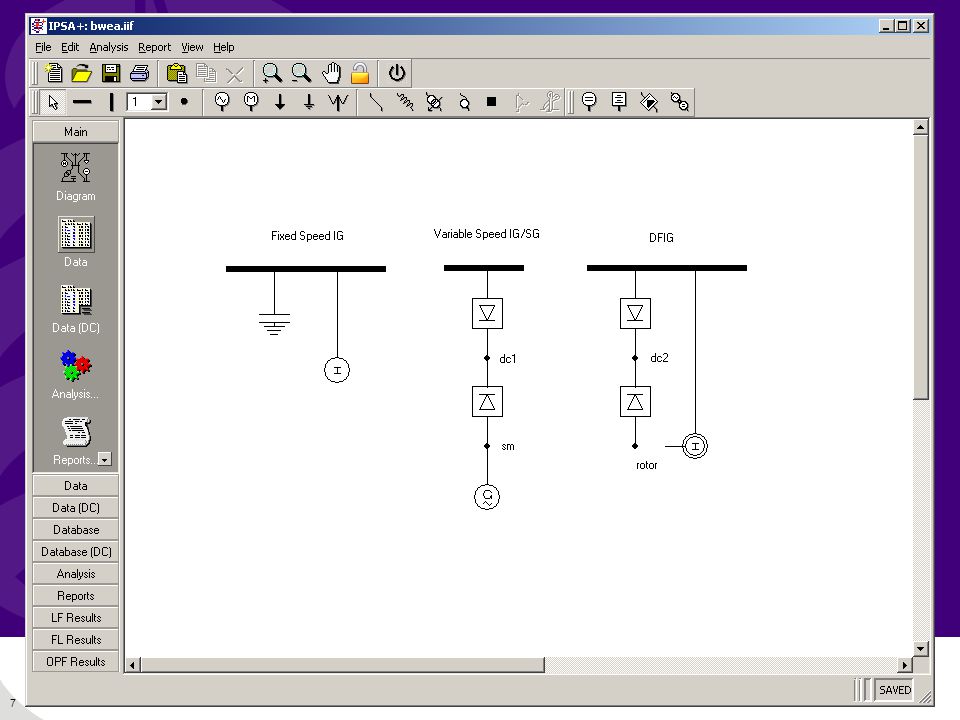Click the square text annotation tool
The height and width of the screenshot is (720, 960).
point(619,102)
